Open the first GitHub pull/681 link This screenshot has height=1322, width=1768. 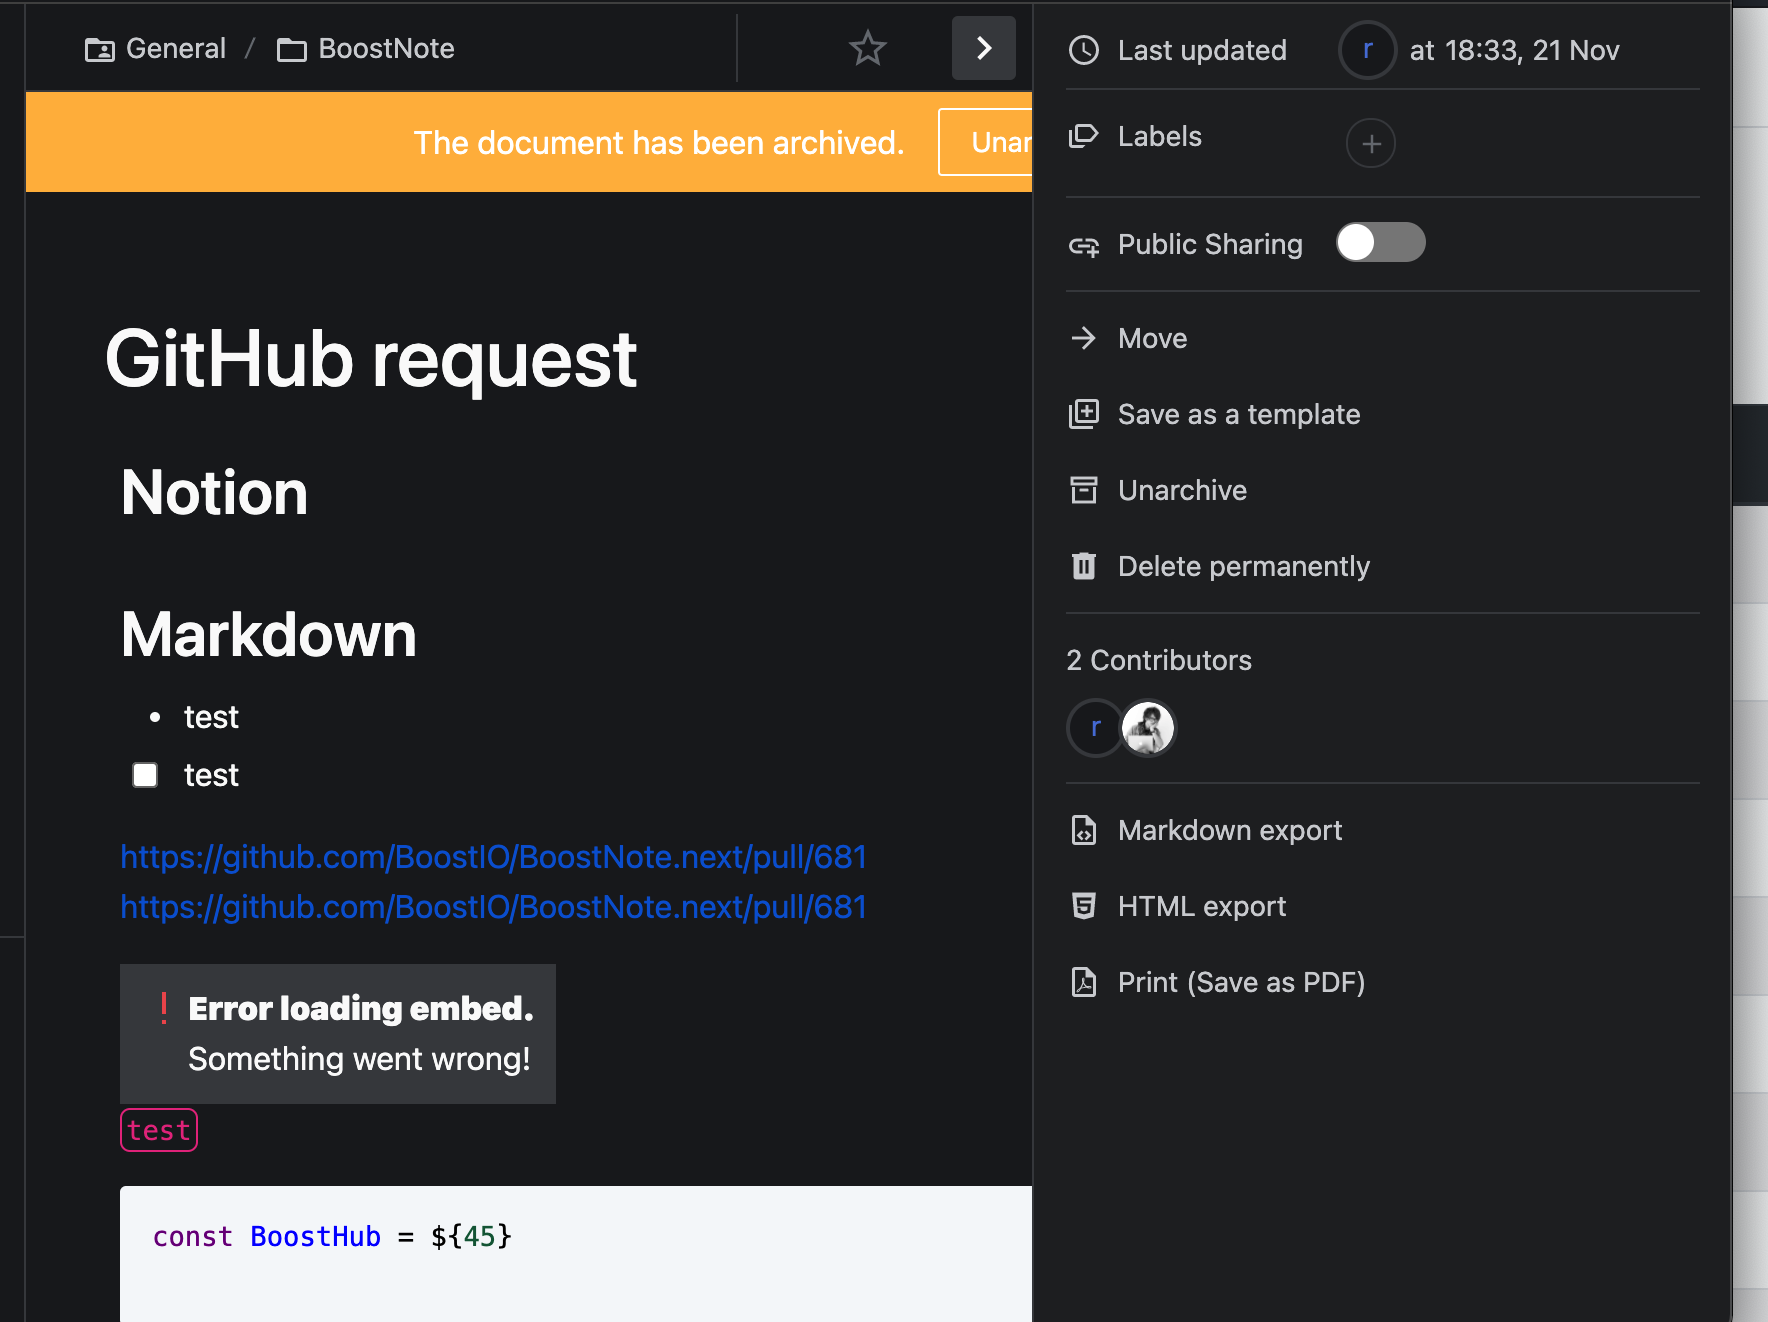tap(493, 857)
